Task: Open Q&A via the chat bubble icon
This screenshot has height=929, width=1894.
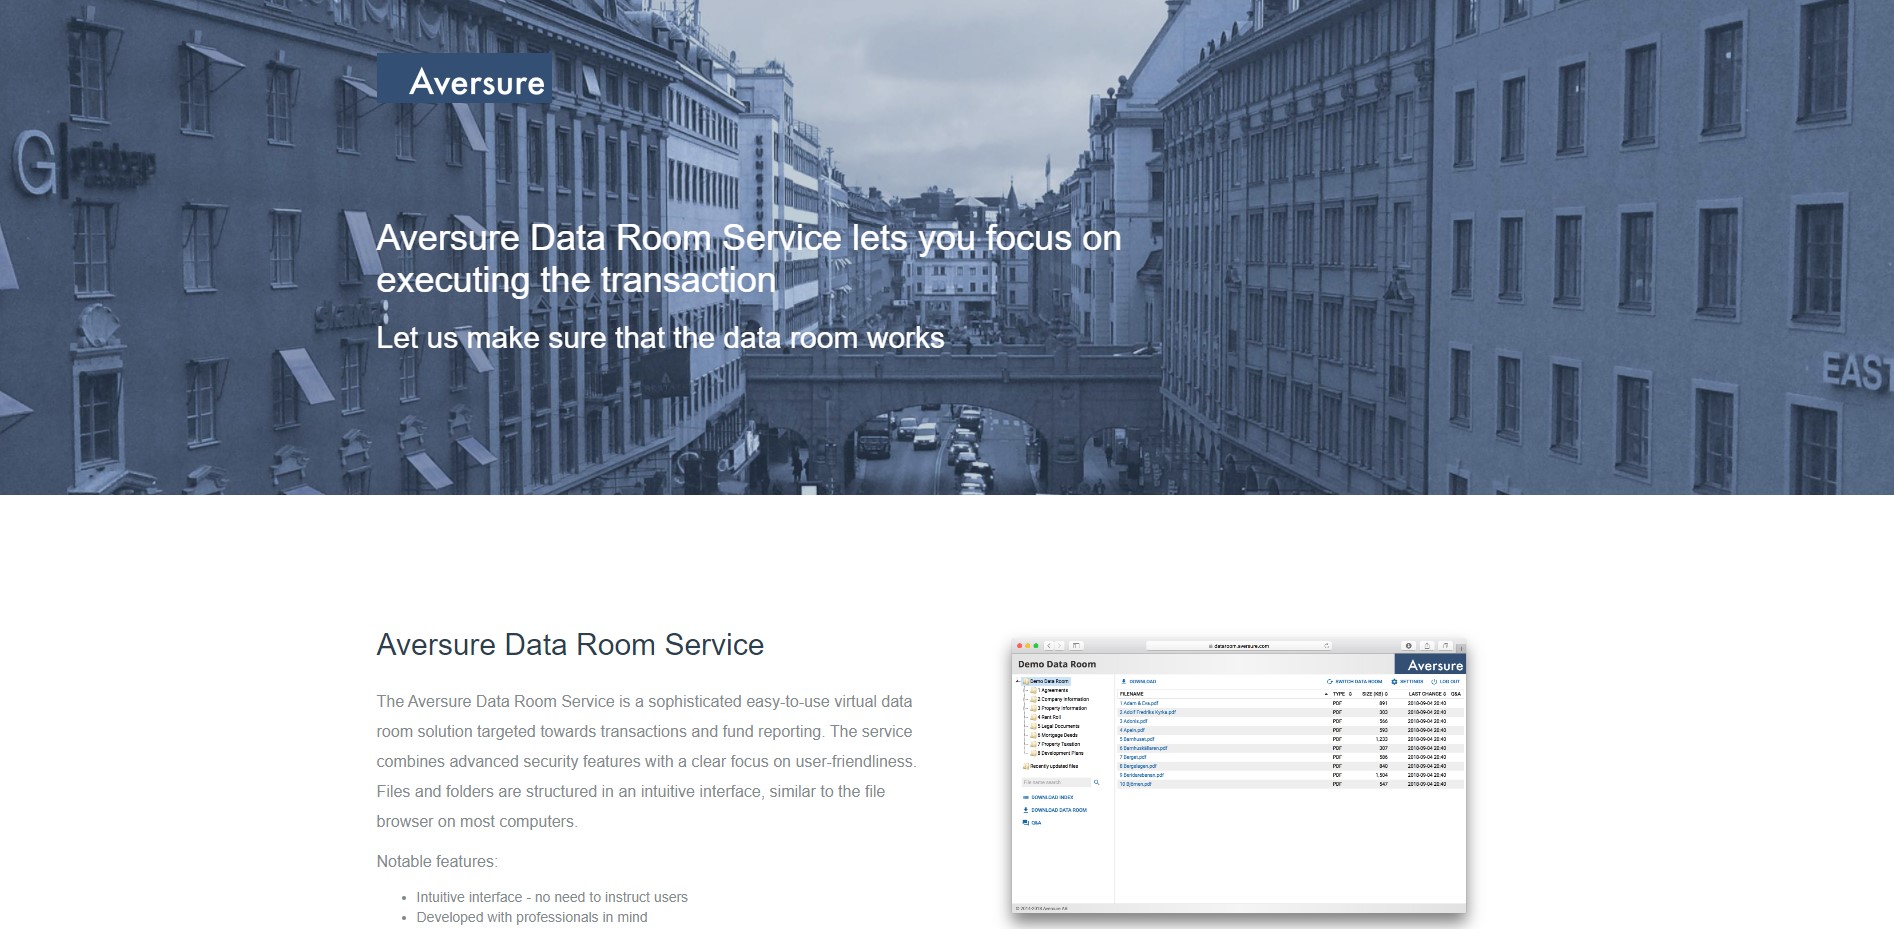Action: point(1026,823)
